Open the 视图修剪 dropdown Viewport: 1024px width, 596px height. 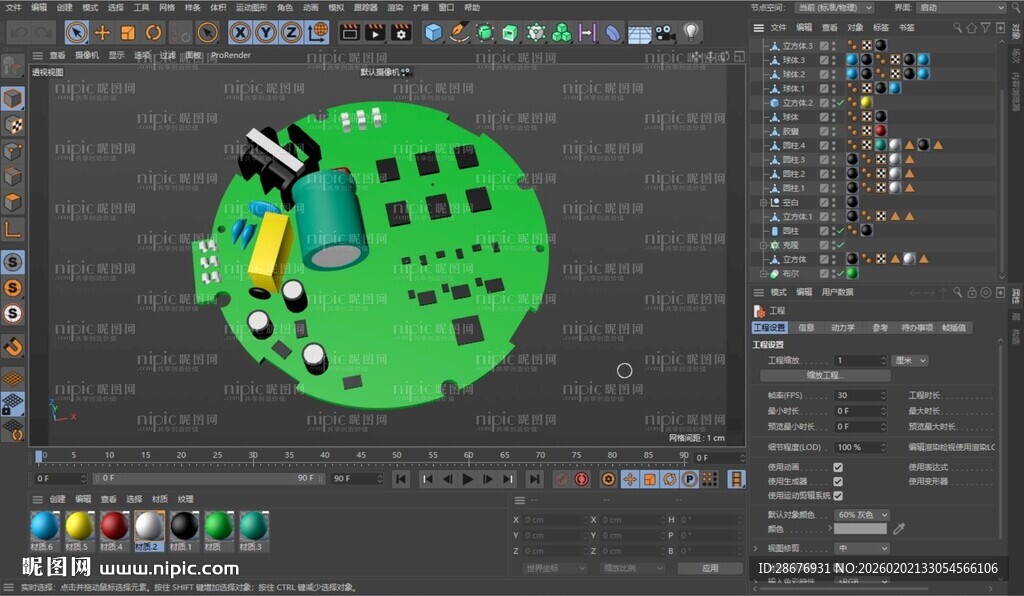point(861,548)
